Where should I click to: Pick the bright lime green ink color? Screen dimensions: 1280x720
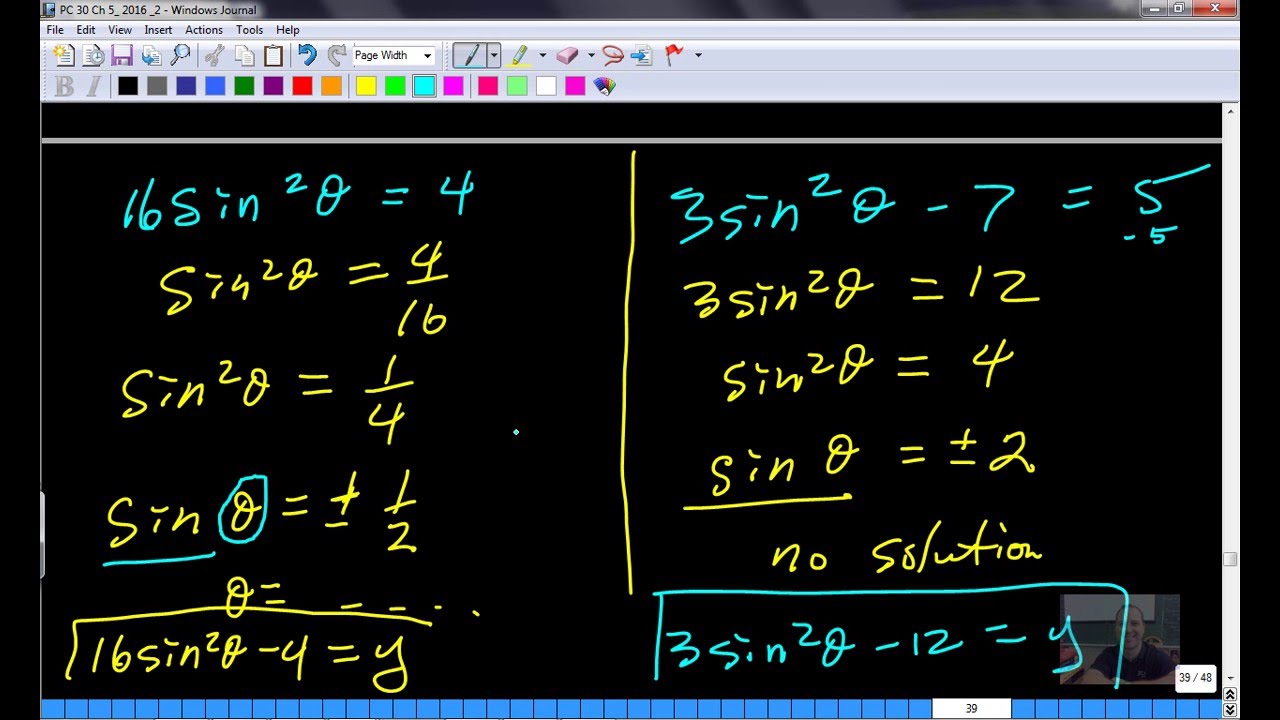(x=395, y=86)
